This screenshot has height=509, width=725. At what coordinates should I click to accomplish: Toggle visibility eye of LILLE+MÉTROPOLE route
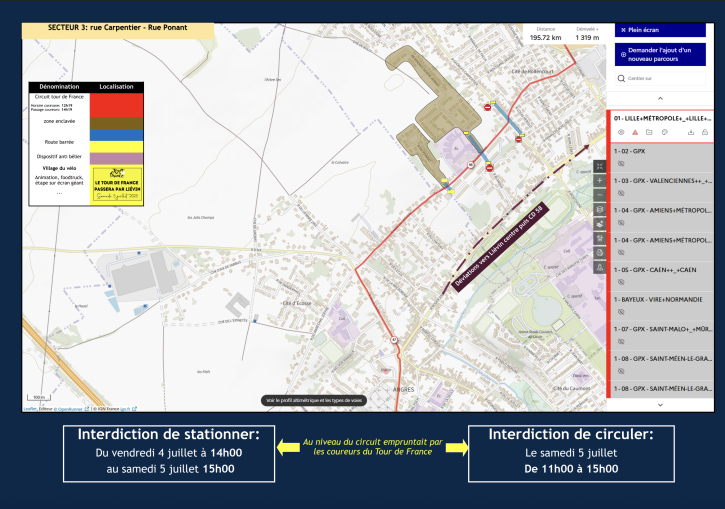(621, 132)
